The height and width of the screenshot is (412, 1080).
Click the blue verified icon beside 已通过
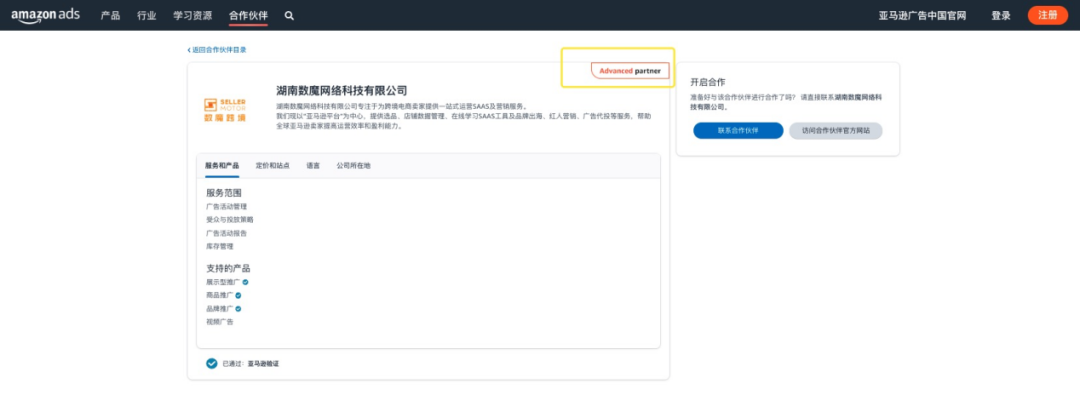(x=211, y=363)
